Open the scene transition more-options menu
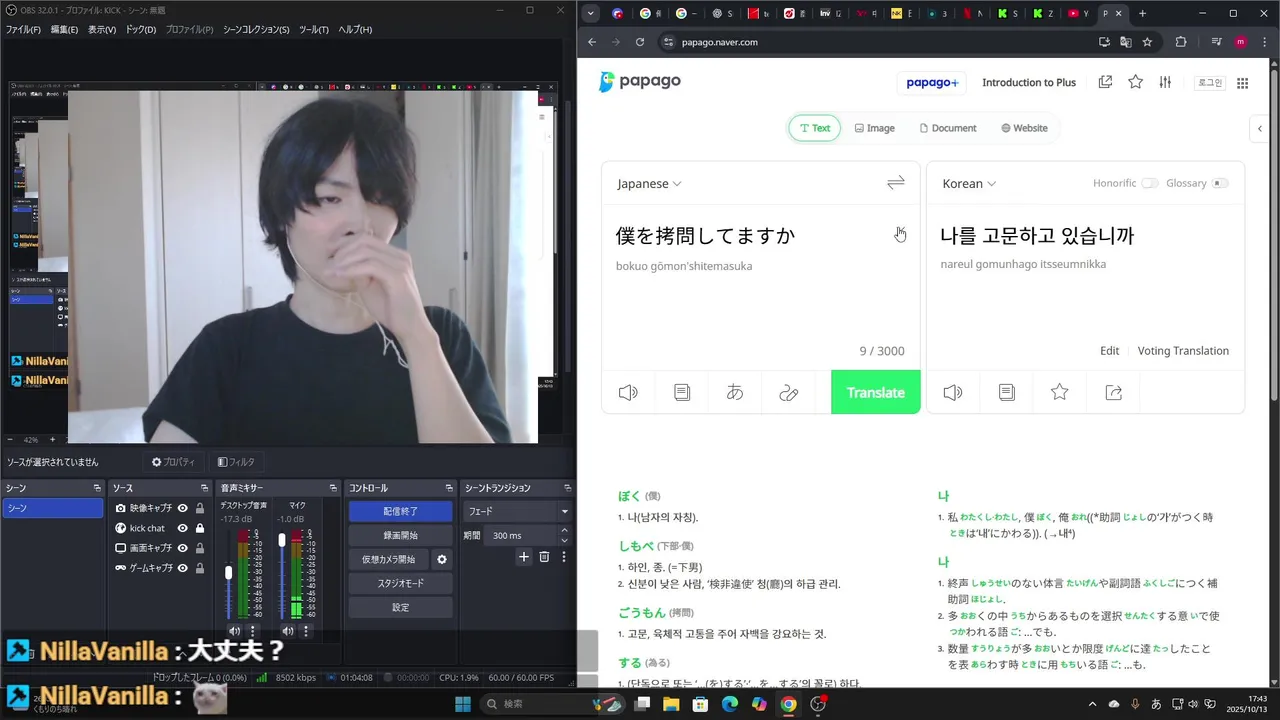Image resolution: width=1280 pixels, height=720 pixels. click(x=563, y=557)
